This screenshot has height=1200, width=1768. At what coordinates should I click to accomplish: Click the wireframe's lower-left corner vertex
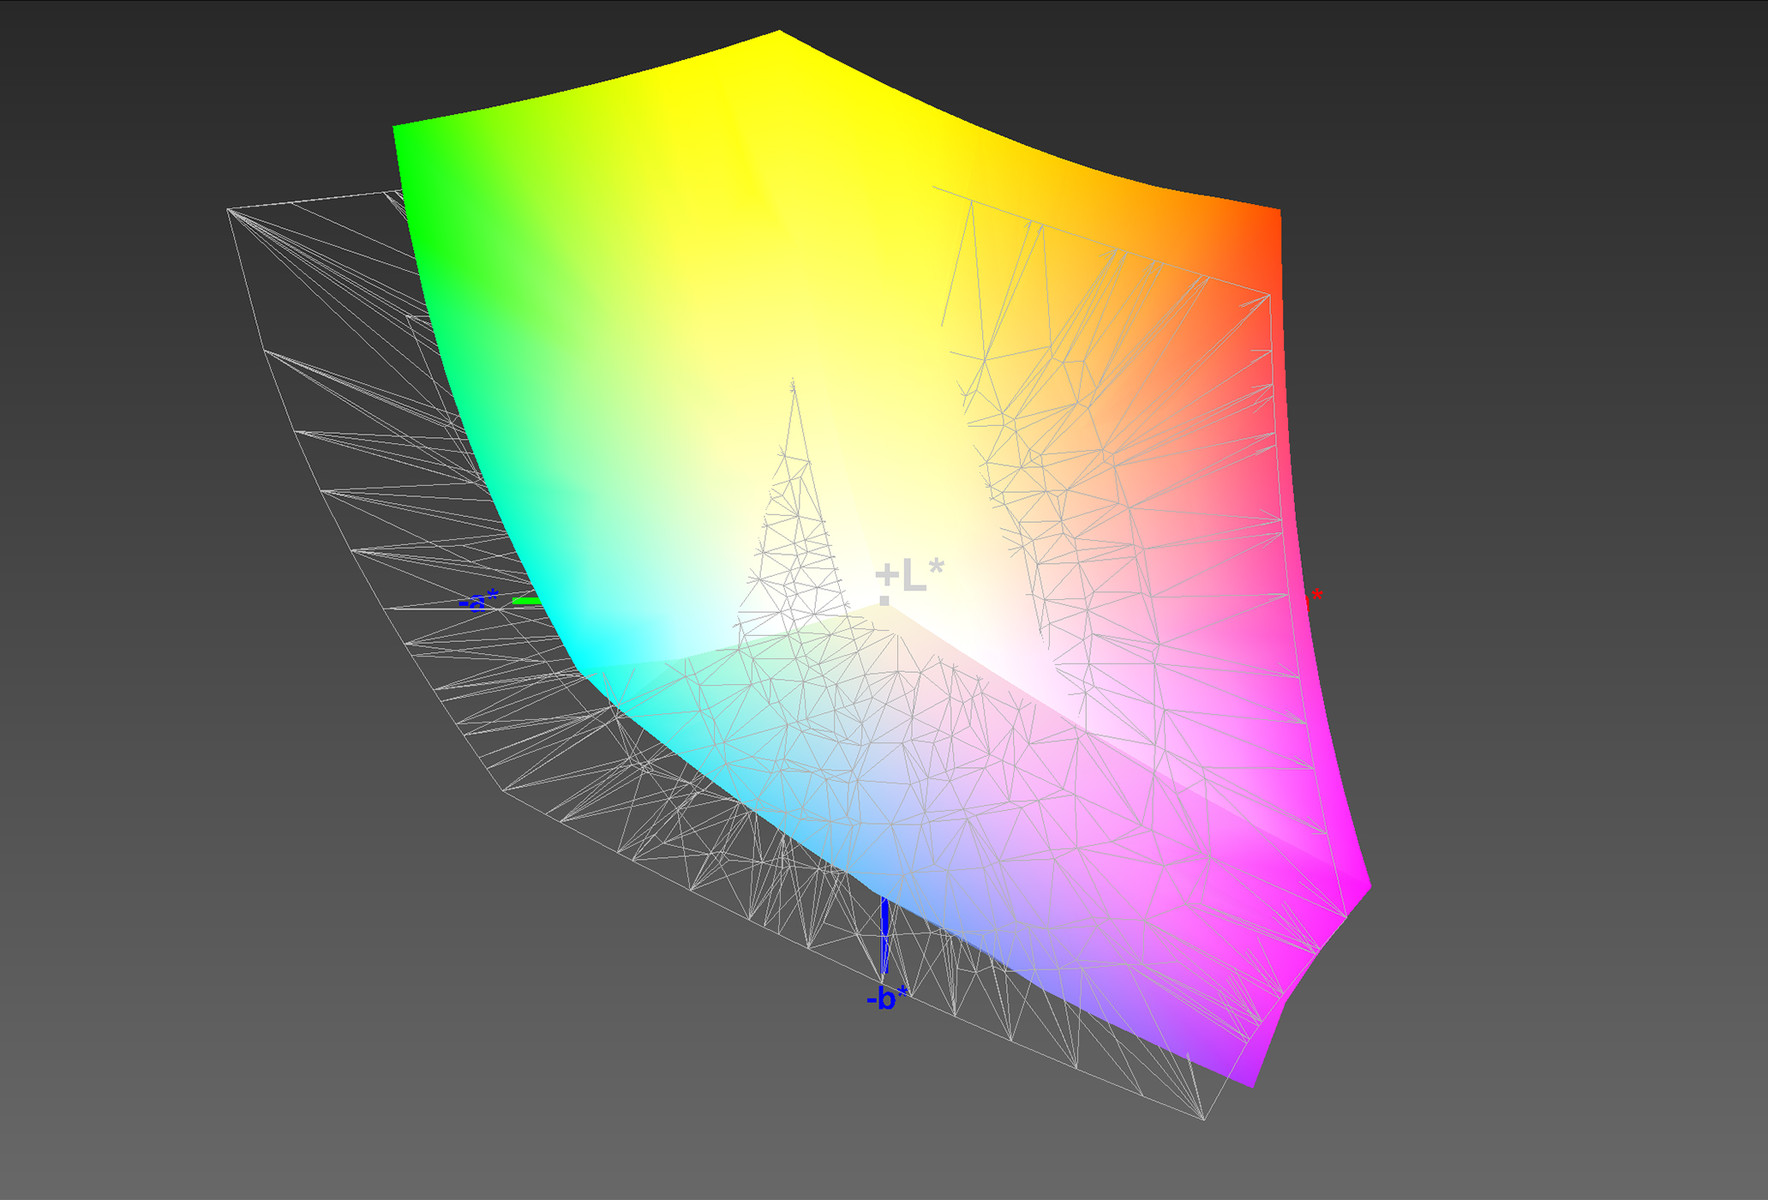(x=503, y=792)
